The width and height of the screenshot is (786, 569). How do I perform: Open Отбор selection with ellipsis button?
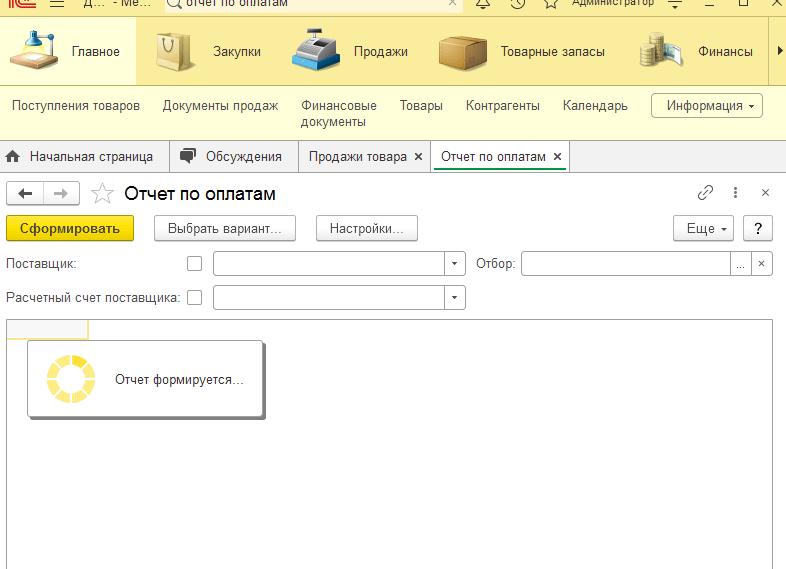point(740,264)
